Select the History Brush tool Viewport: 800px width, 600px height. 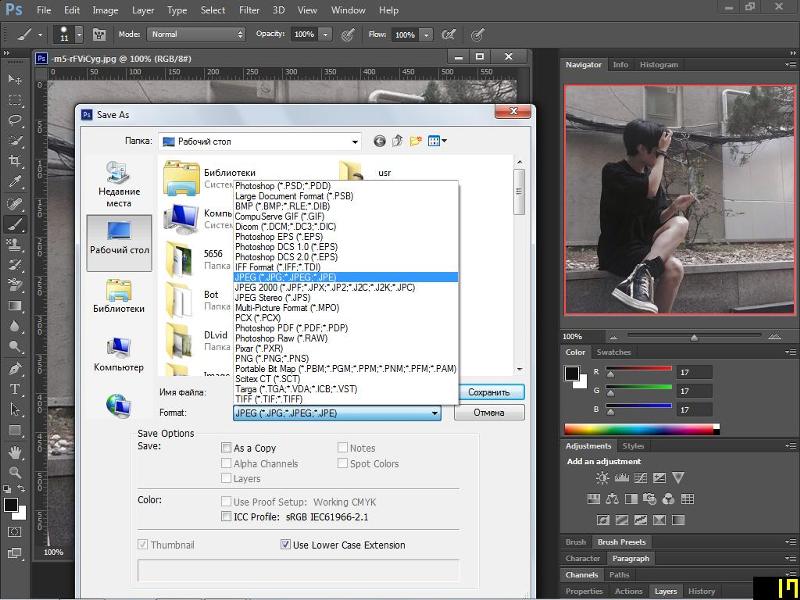coord(15,265)
